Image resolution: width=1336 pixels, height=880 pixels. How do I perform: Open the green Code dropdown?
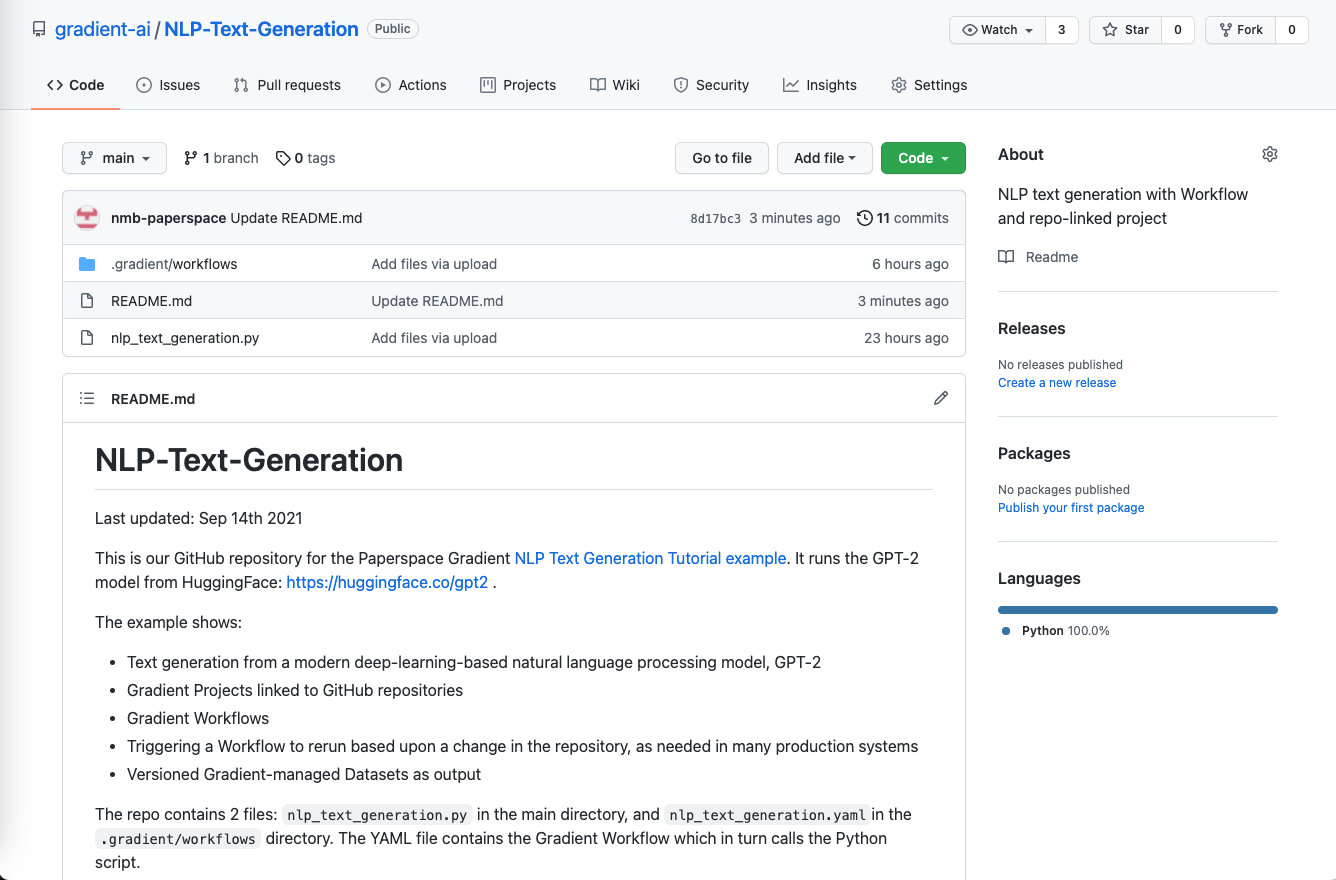tap(923, 158)
